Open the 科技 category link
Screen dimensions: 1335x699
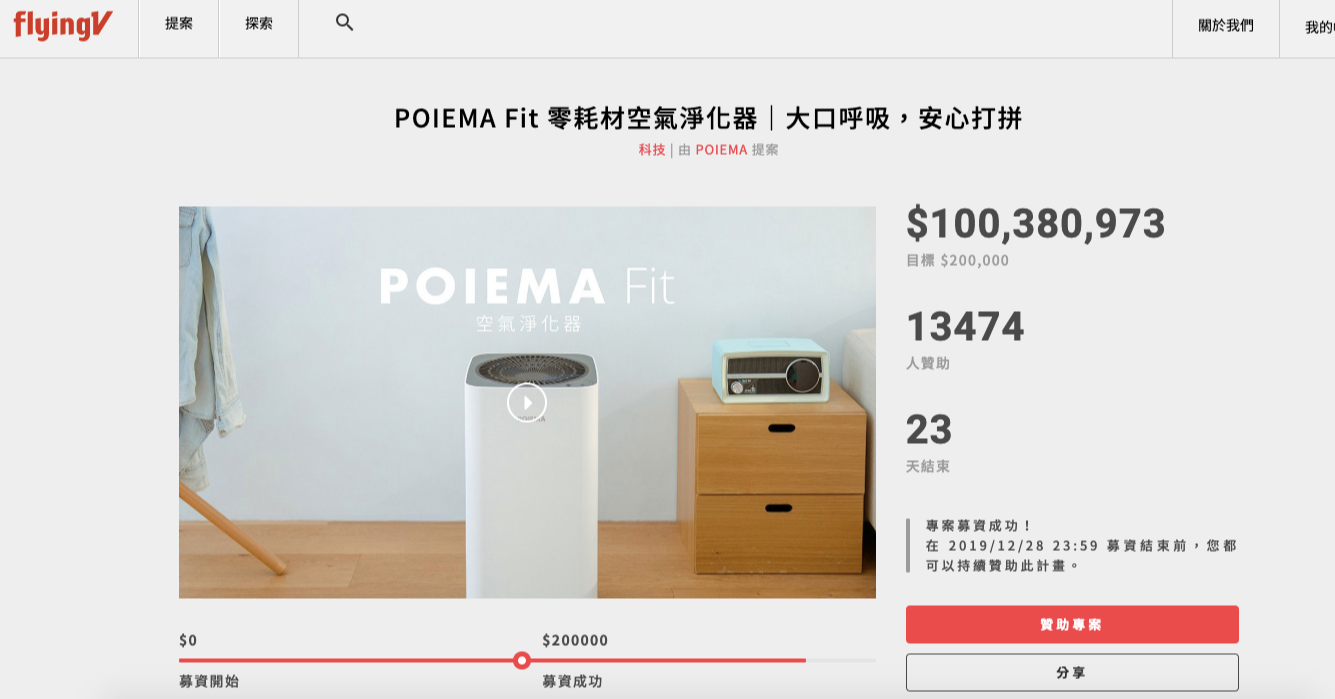pos(652,150)
